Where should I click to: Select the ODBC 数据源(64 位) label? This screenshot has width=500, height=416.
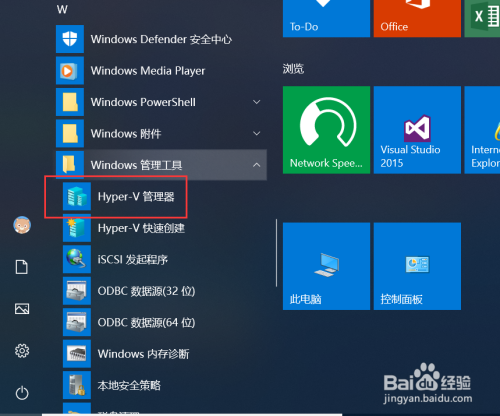point(146,322)
